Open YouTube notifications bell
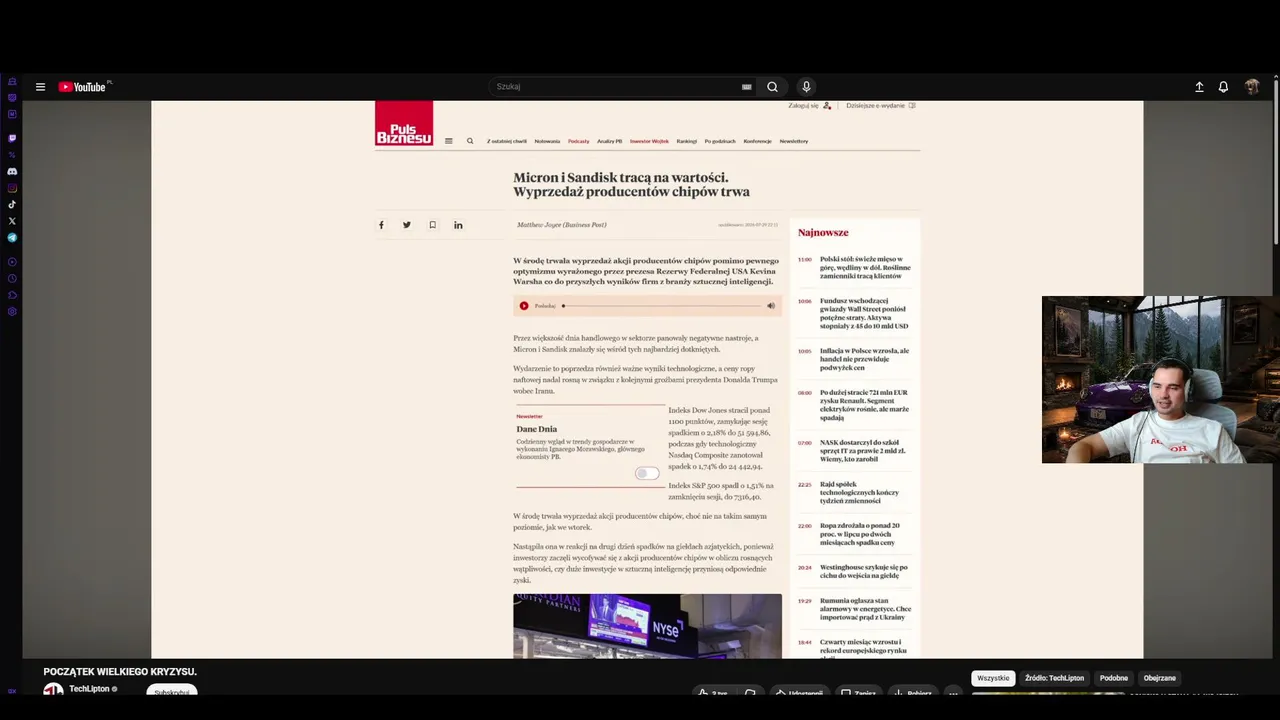This screenshot has height=720, width=1280. [x=1223, y=87]
